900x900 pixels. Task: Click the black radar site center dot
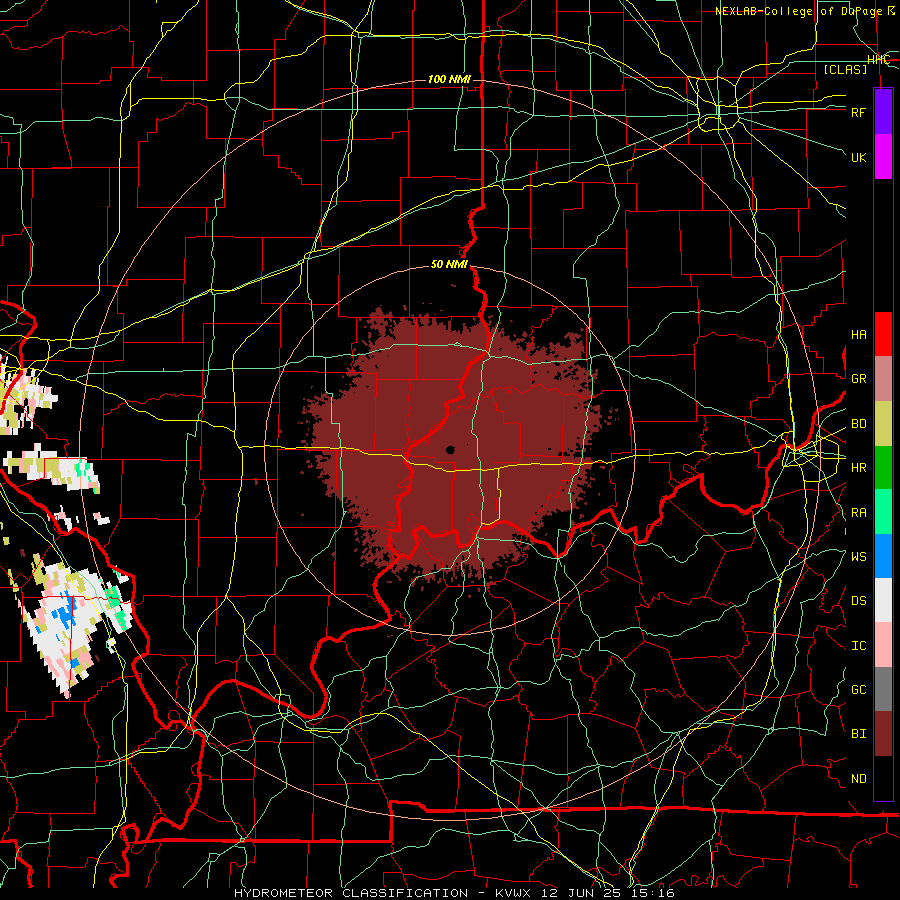(451, 450)
